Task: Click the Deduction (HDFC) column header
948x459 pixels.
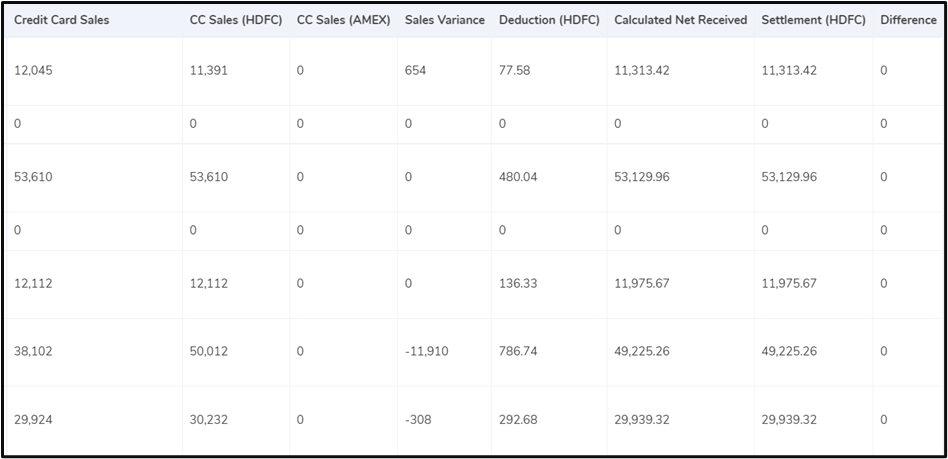Action: tap(549, 20)
